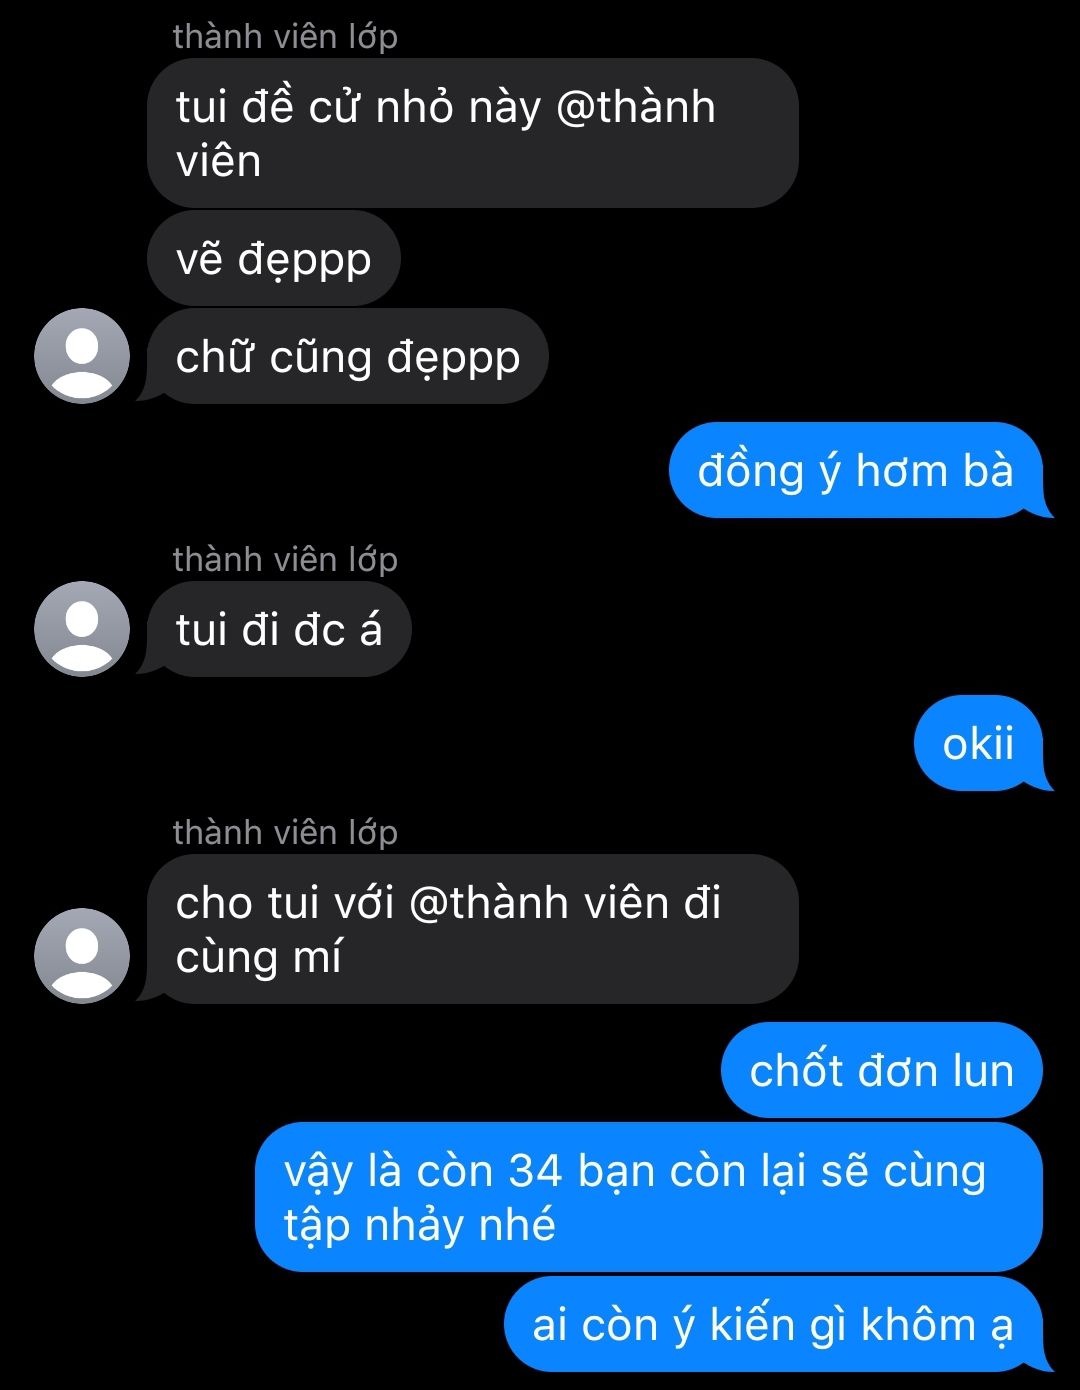Viewport: 1080px width, 1390px height.
Task: Select the "chốt đơn lun" message
Action: click(x=882, y=1070)
